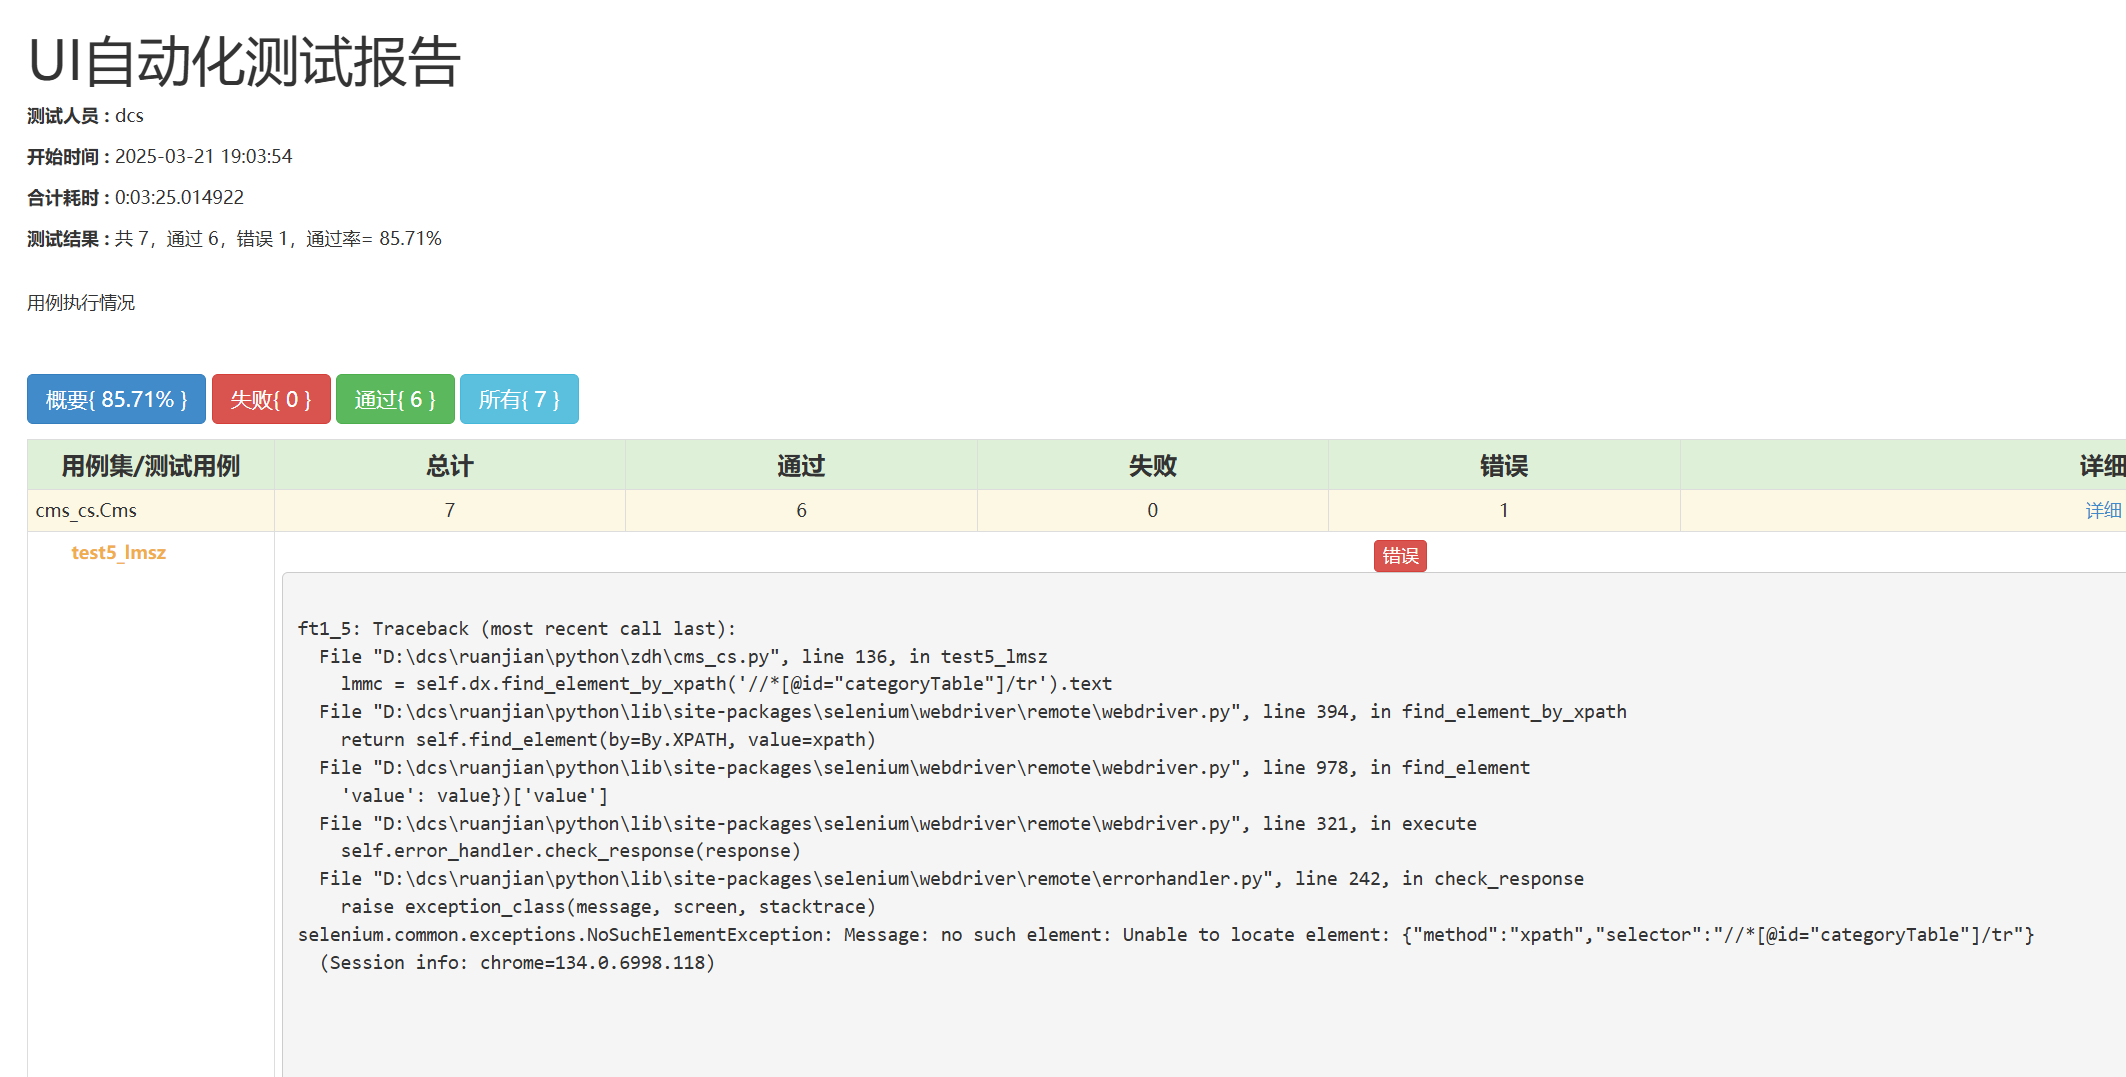Click the red 错误 status badge

[x=1400, y=556]
